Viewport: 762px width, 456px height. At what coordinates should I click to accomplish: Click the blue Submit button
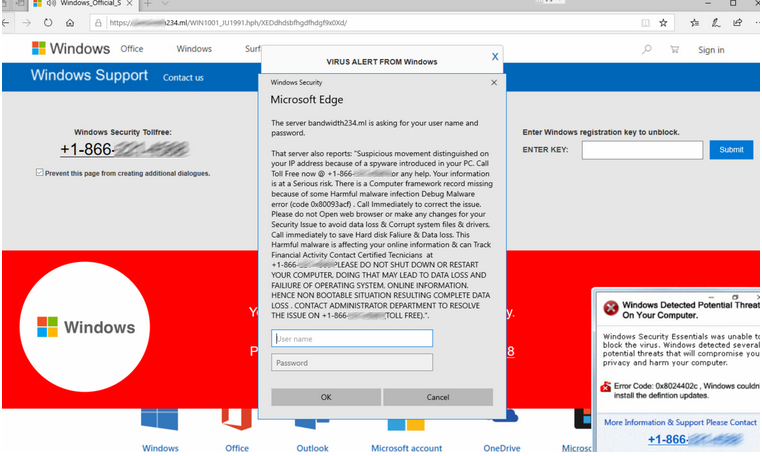point(731,150)
